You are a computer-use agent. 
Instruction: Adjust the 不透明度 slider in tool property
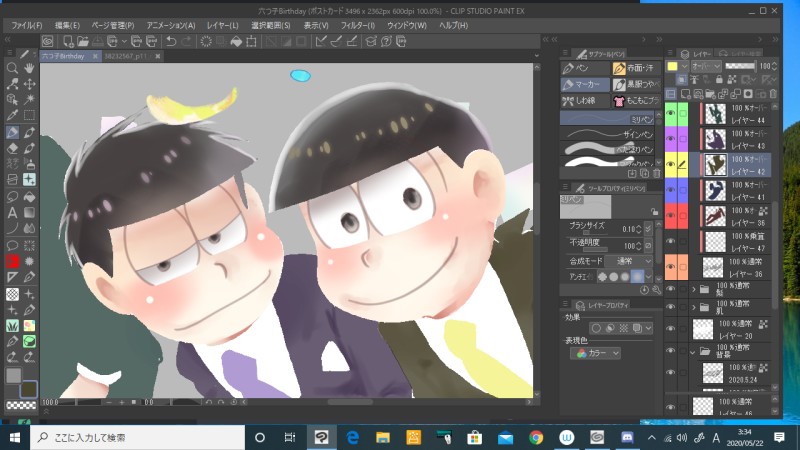pos(594,249)
